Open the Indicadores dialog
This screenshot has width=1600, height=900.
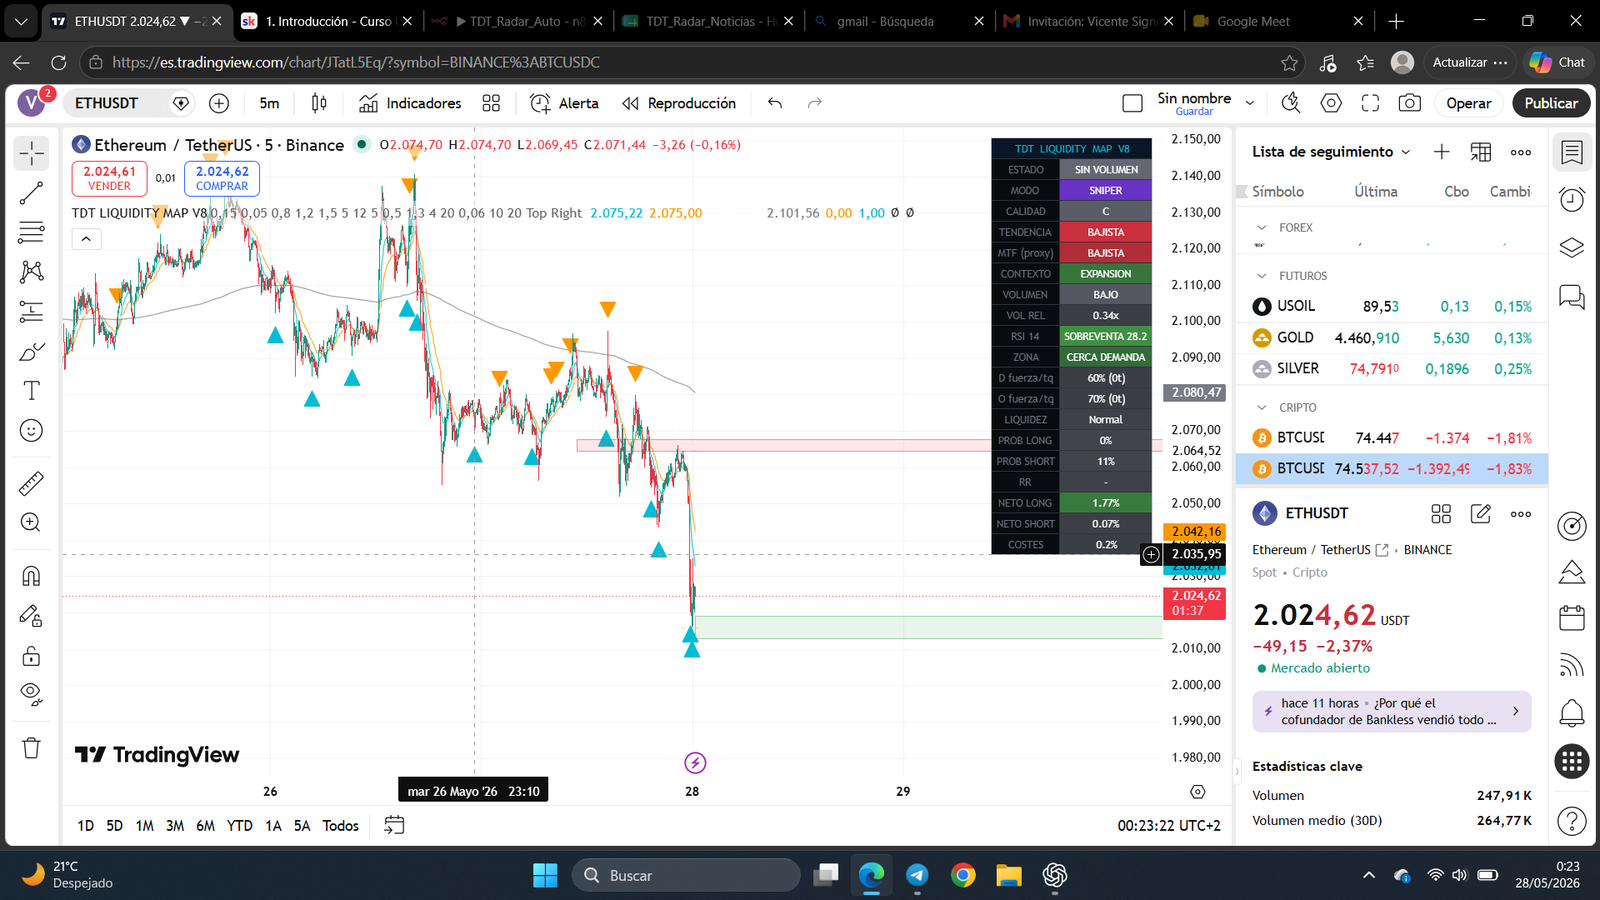pos(410,103)
